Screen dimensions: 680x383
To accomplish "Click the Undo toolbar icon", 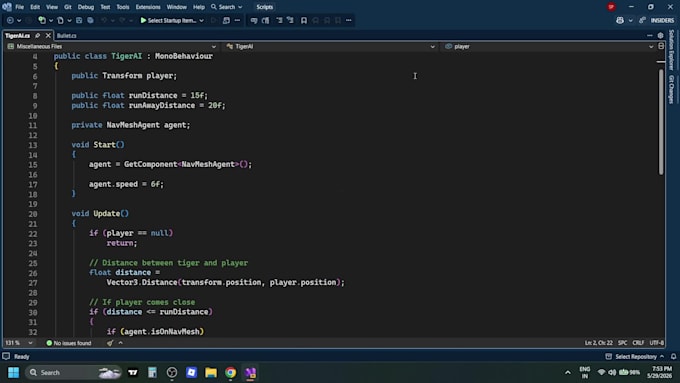I will click(x=104, y=20).
